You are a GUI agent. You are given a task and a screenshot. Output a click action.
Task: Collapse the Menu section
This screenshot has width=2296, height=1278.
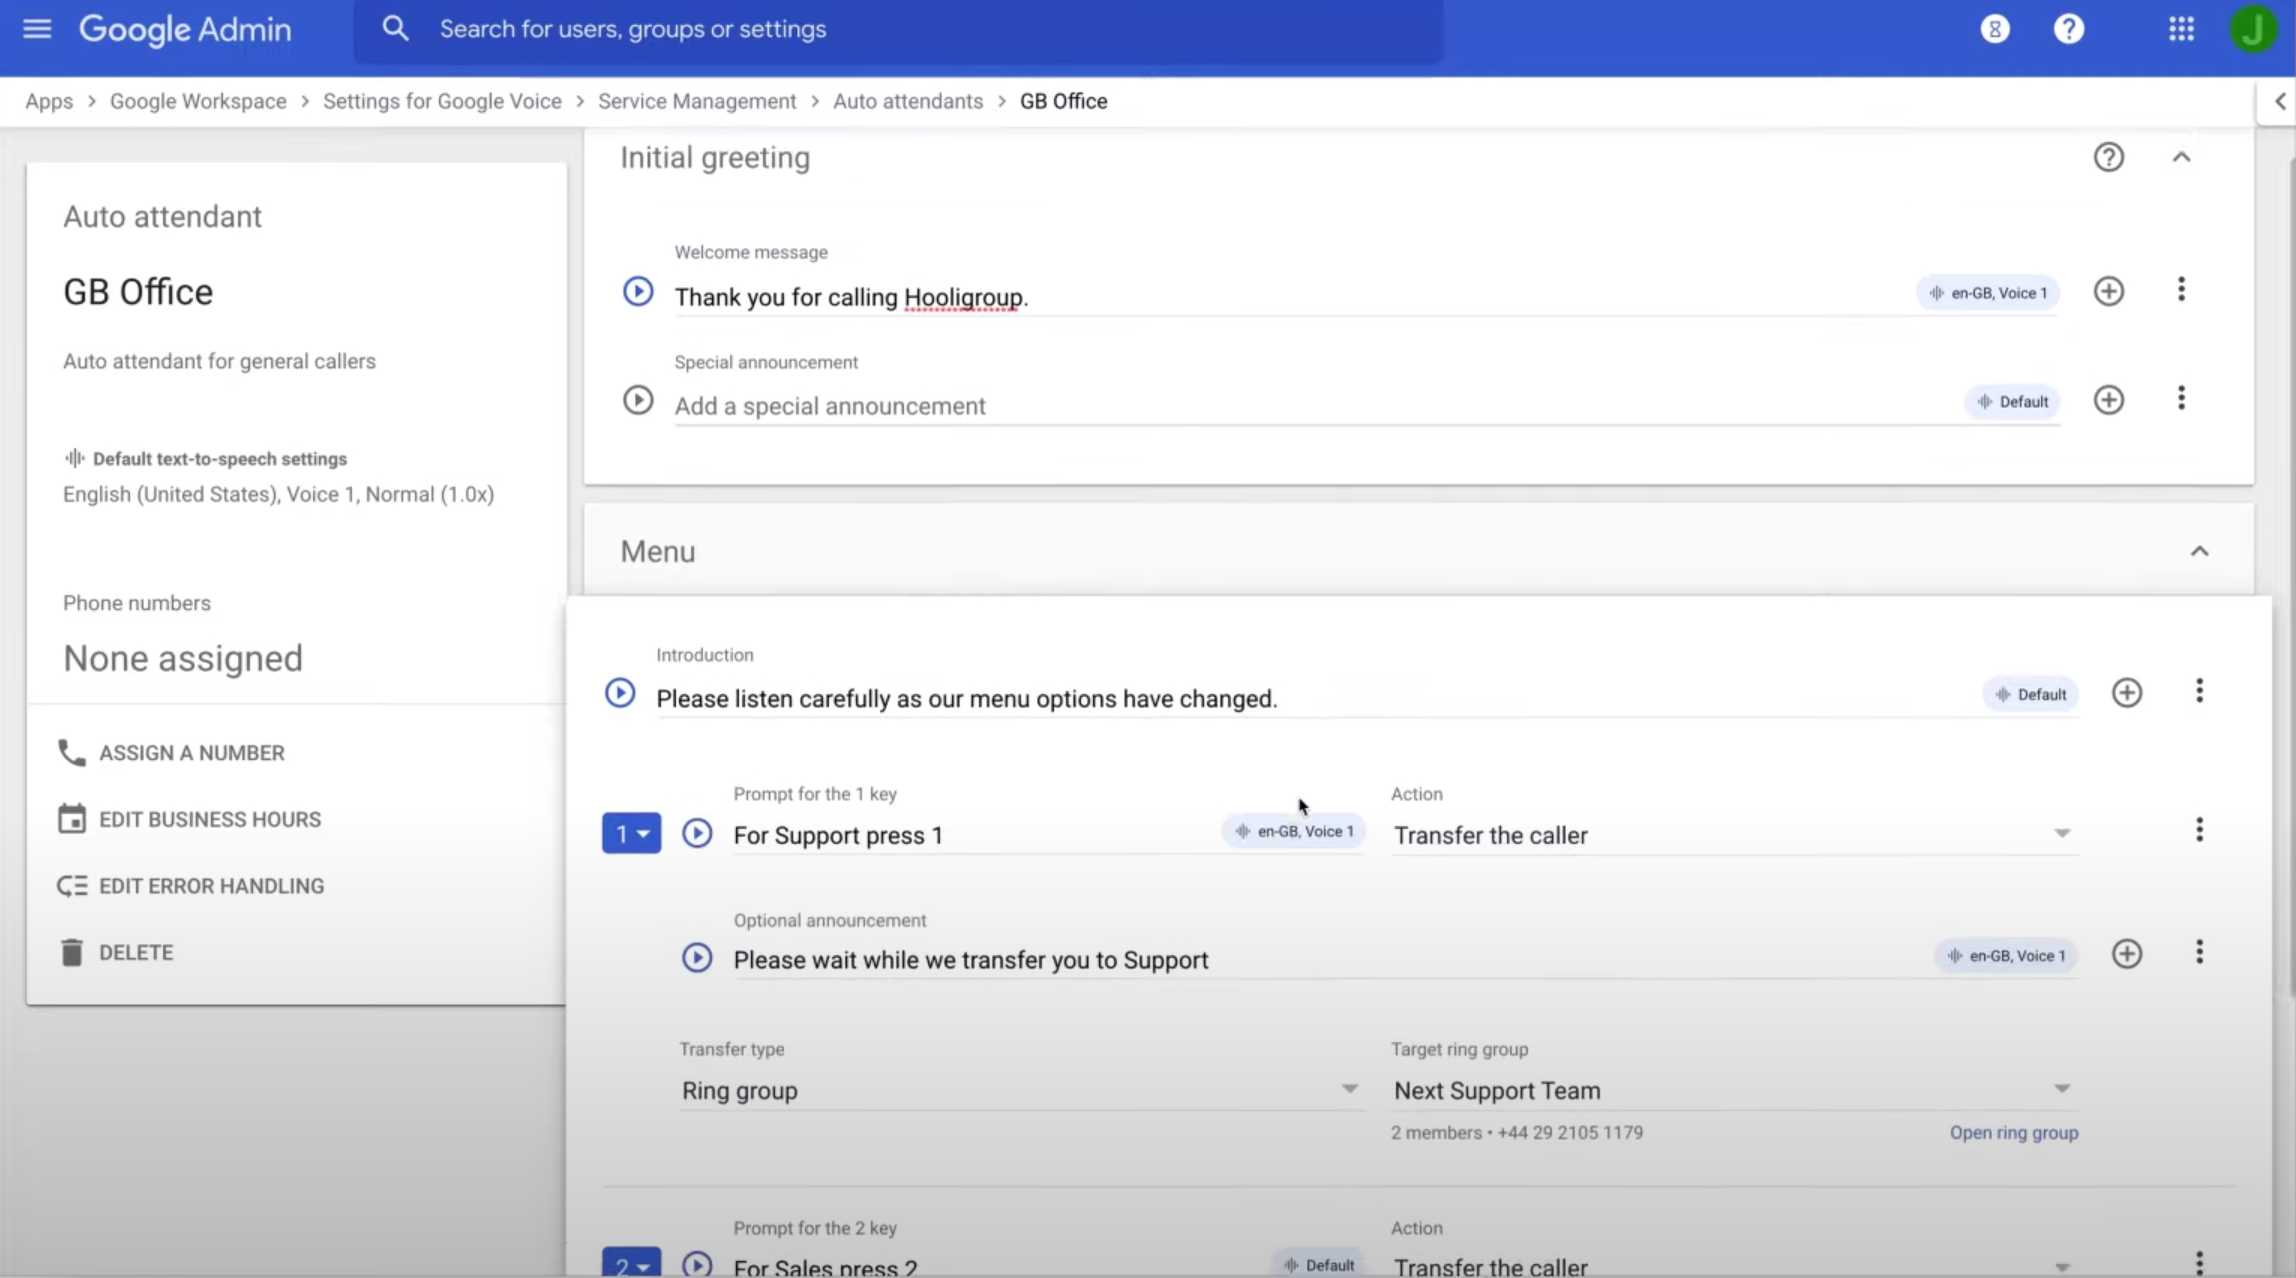tap(2198, 551)
